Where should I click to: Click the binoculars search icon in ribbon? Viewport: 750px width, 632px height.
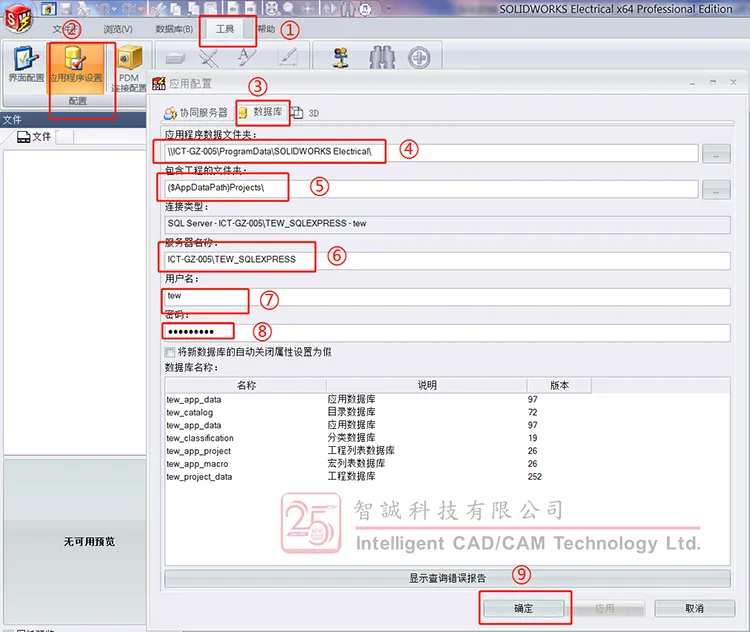[382, 58]
